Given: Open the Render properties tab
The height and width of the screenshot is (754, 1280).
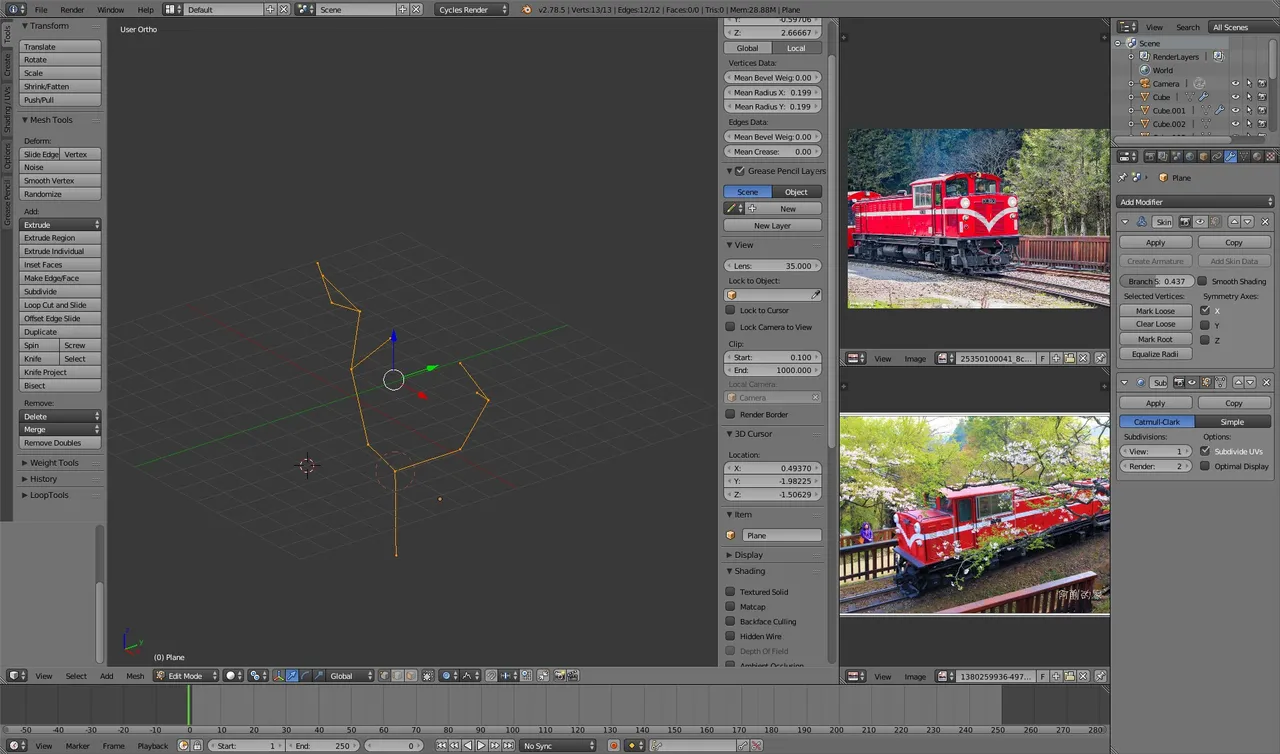Looking at the screenshot, I should (x=1150, y=156).
